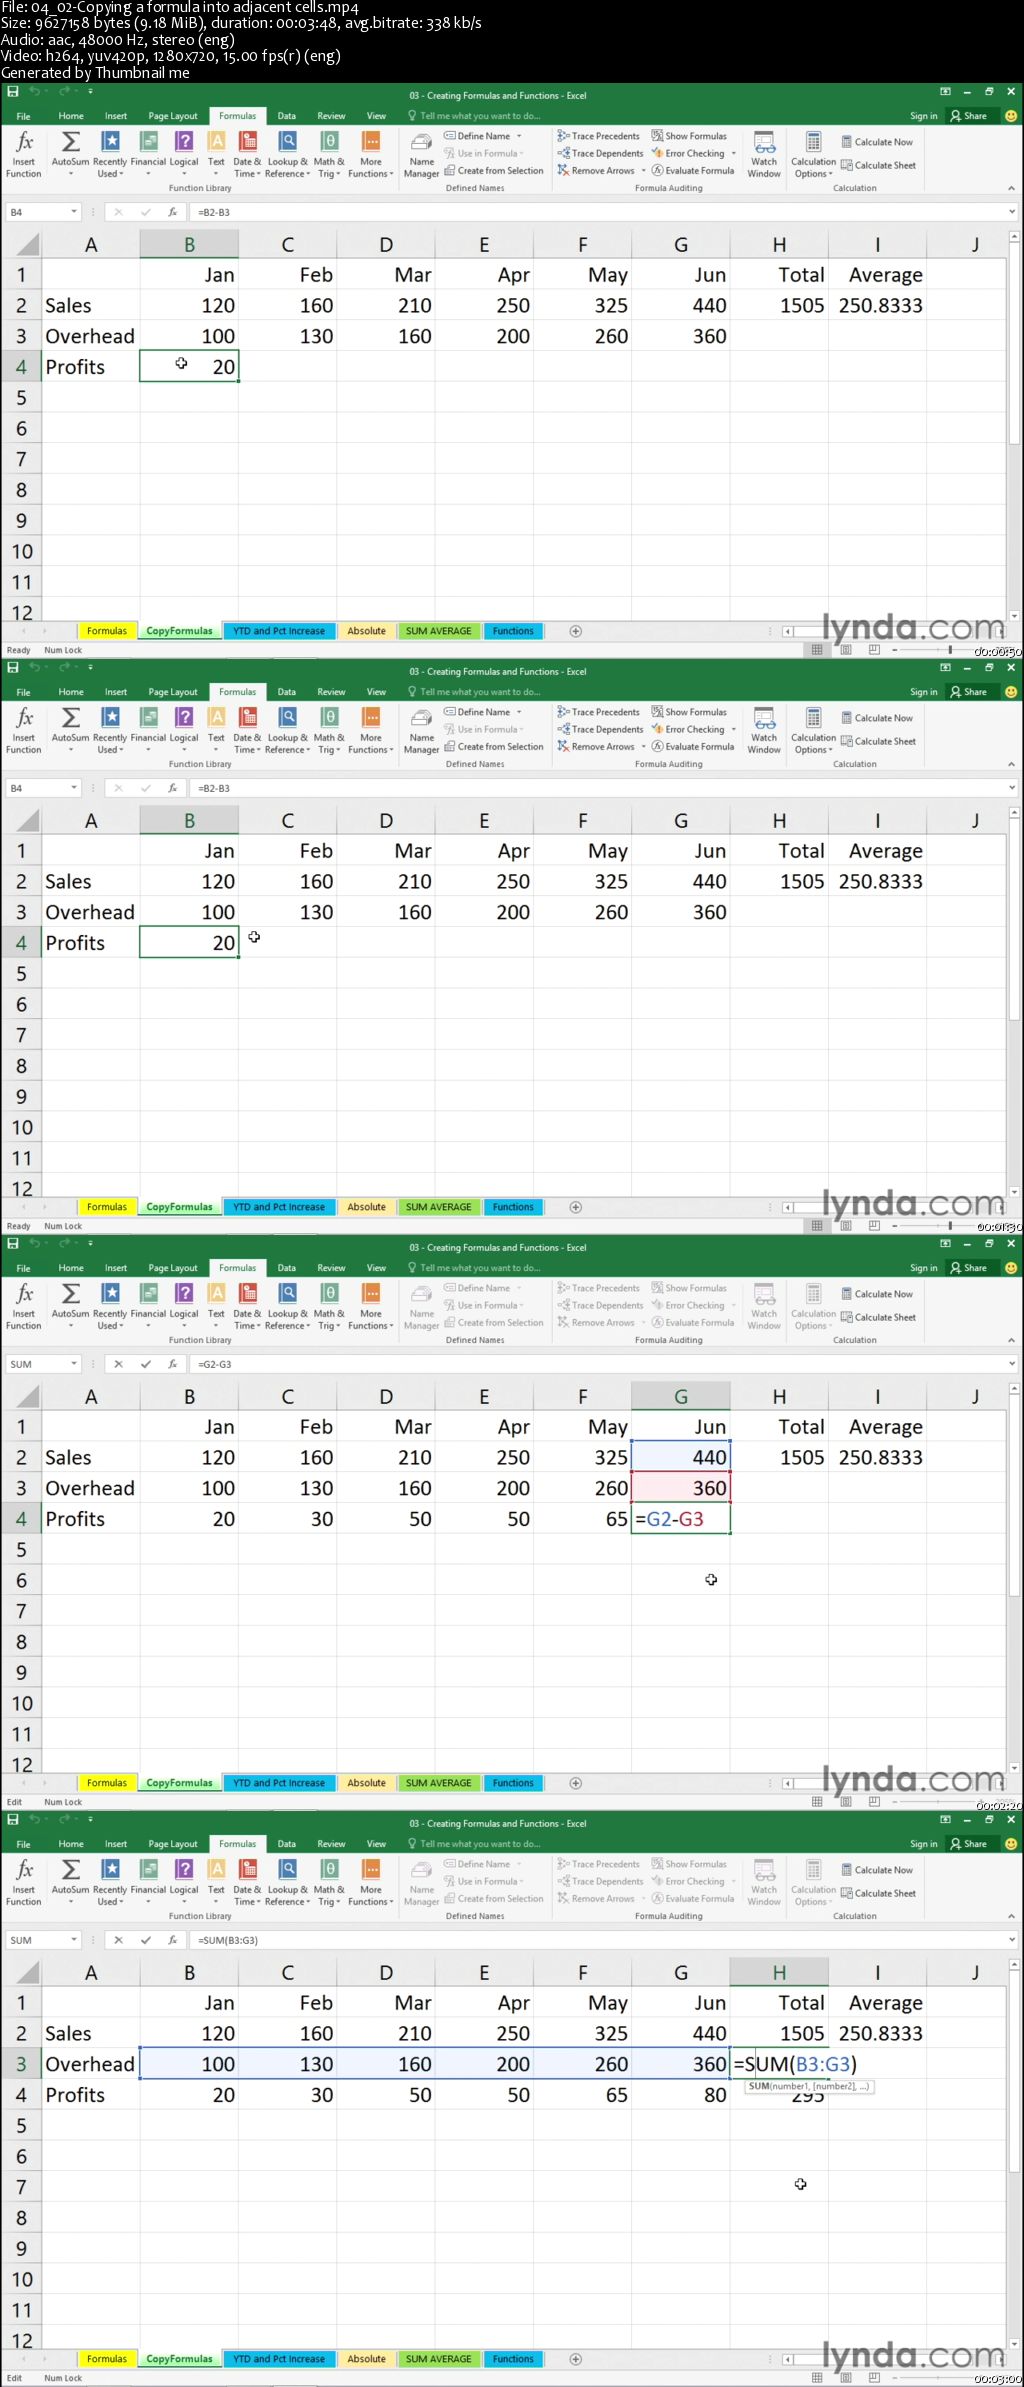Viewport: 1024px width, 2387px height.
Task: Select SUM AVERAGE sheet tab, second frame
Action: pyautogui.click(x=439, y=1207)
